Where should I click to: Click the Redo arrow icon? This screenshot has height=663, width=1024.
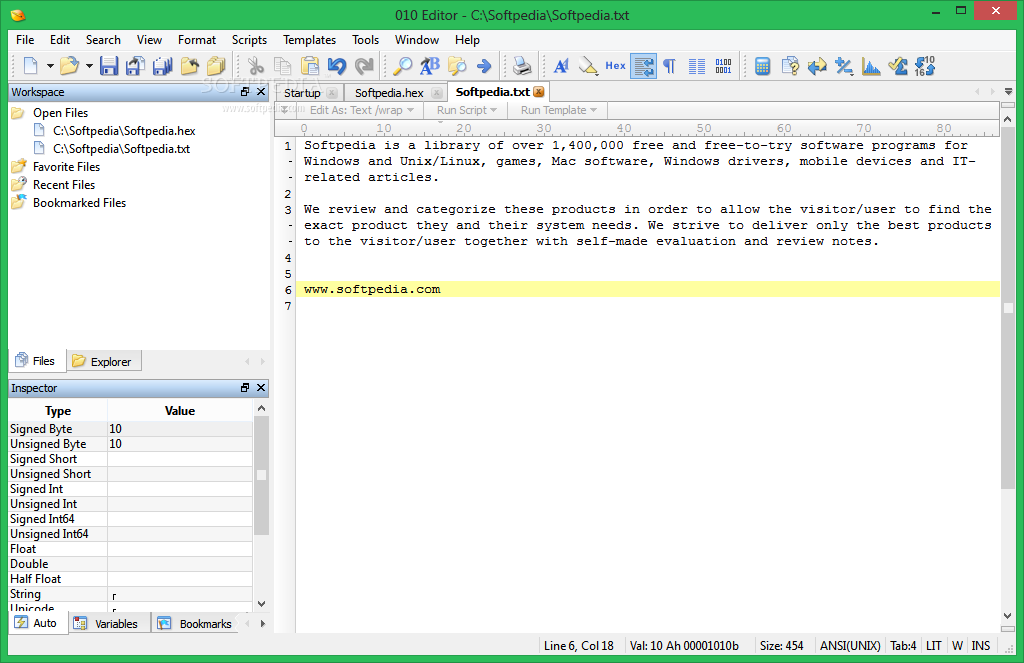click(364, 66)
